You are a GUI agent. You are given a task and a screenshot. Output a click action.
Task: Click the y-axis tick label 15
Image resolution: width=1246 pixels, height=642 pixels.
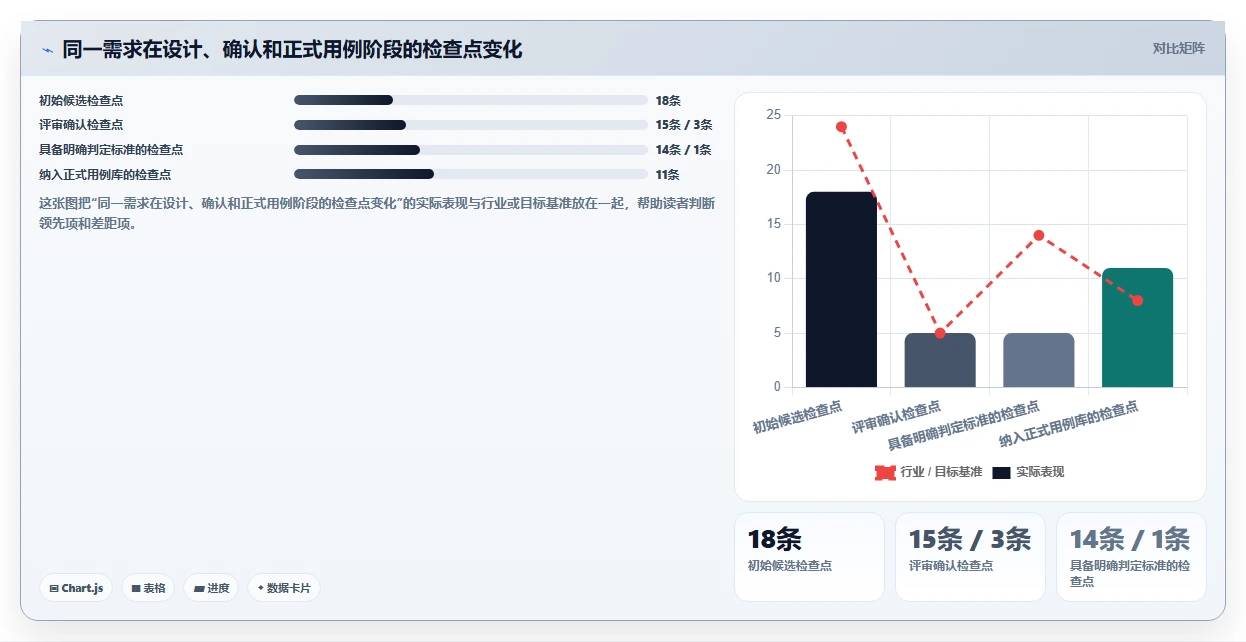(774, 224)
